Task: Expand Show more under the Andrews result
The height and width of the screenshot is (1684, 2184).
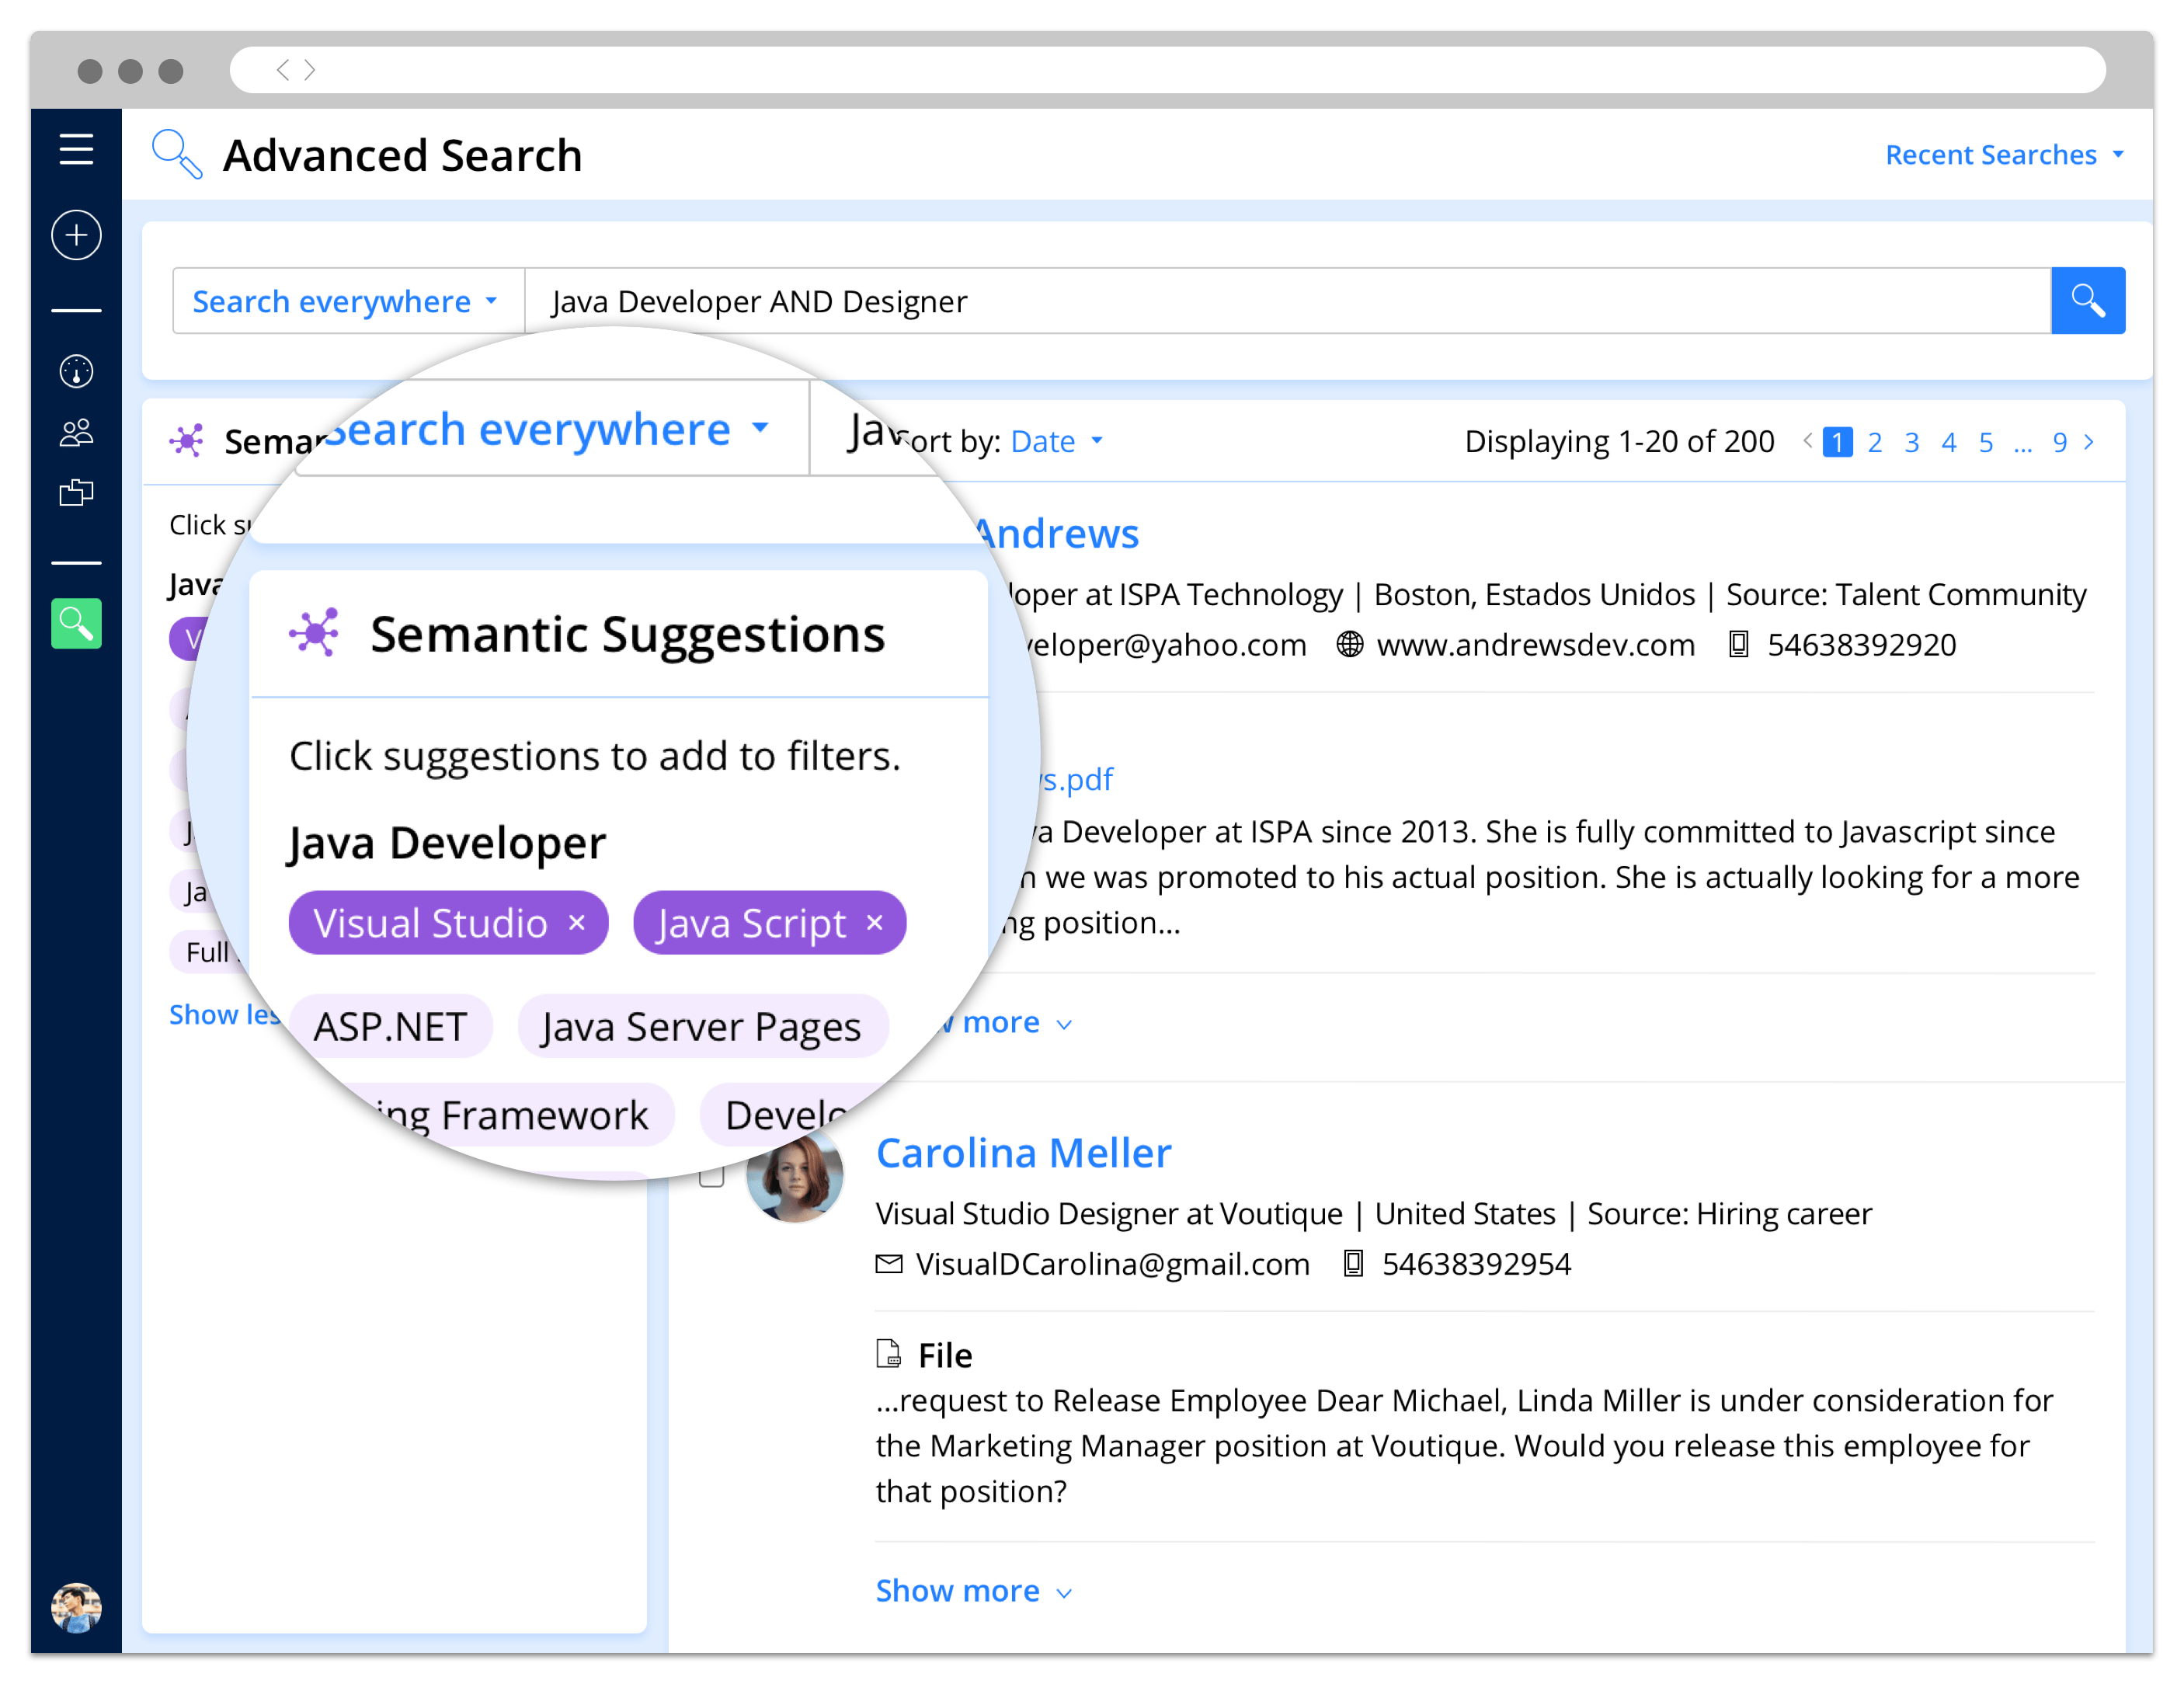Action: pos(1004,1022)
